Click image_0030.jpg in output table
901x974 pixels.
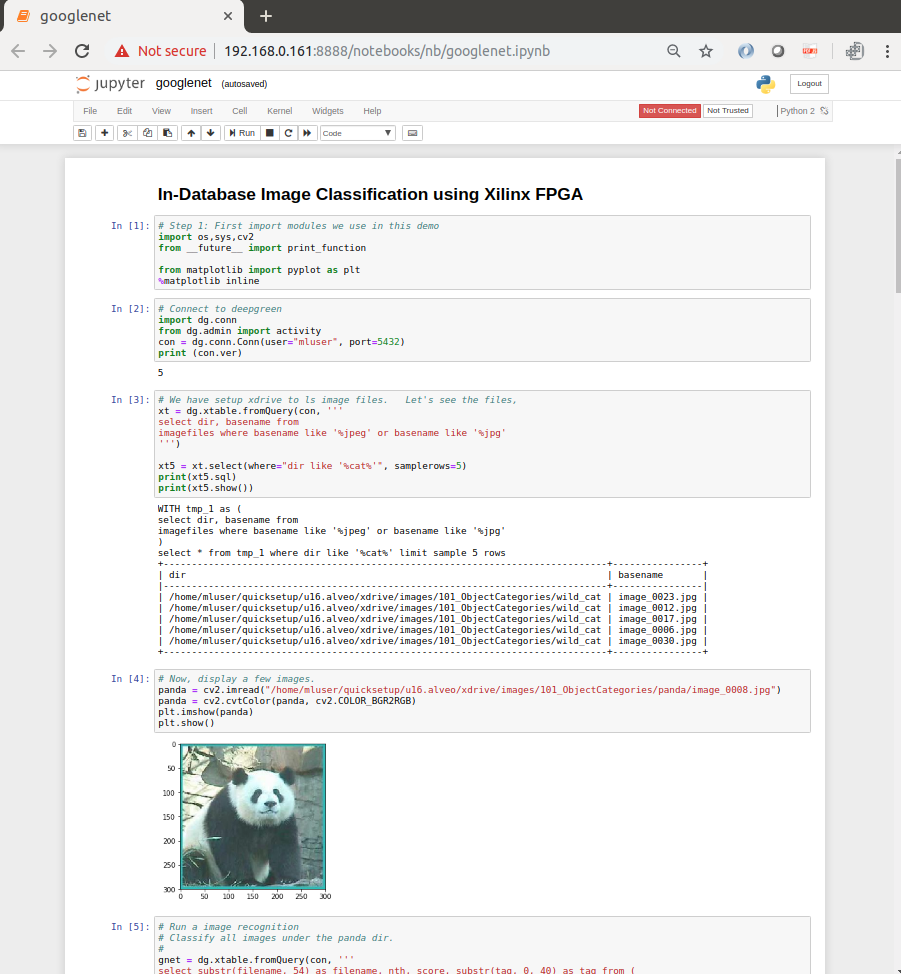click(x=657, y=641)
